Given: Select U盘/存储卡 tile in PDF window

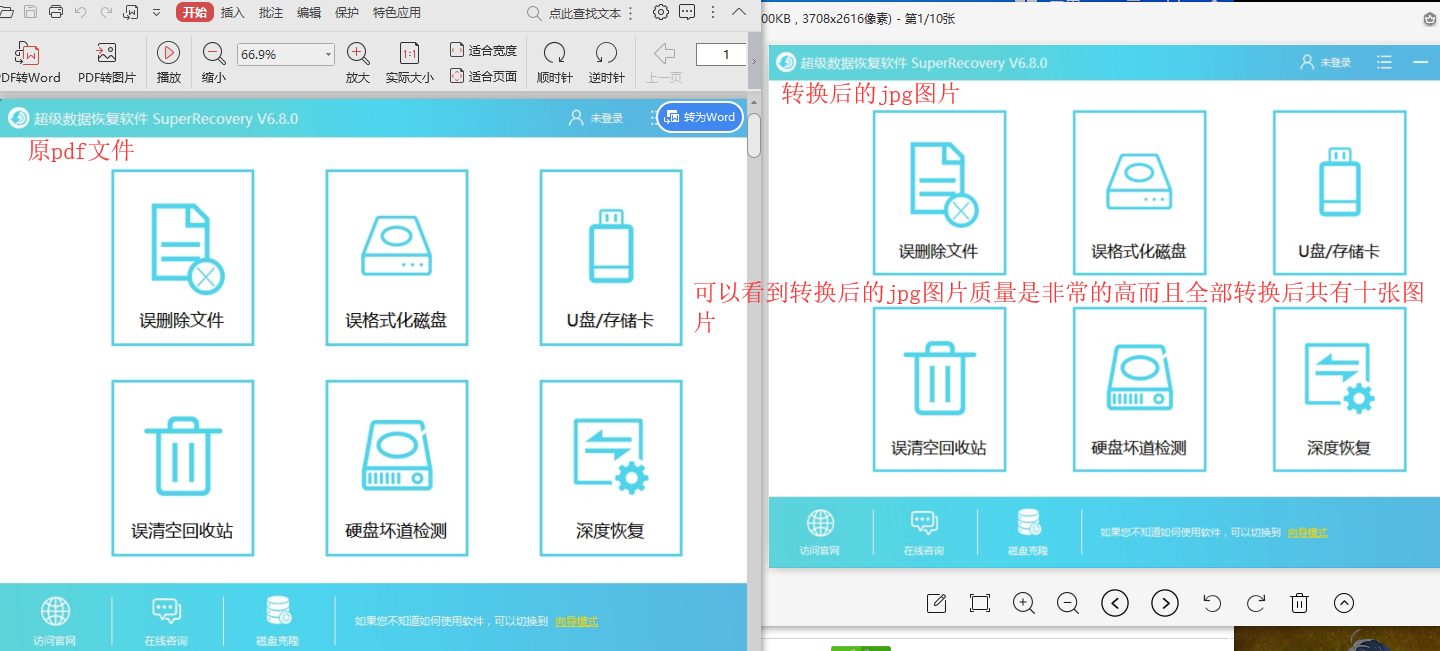Looking at the screenshot, I should (611, 257).
